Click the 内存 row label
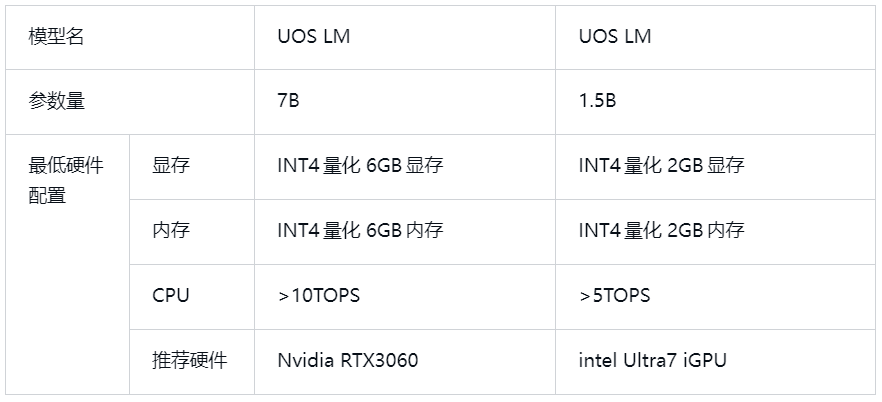This screenshot has height=402, width=882. tap(171, 230)
